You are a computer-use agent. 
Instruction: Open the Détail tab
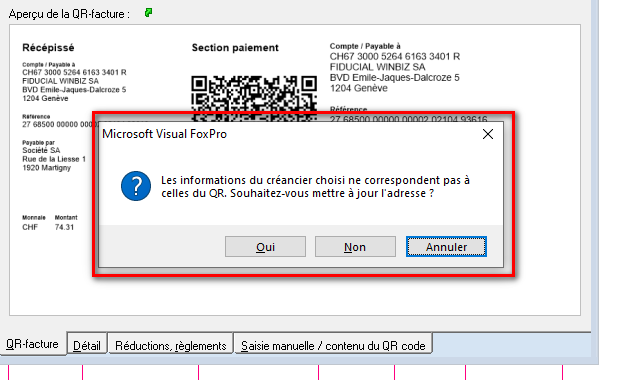click(x=87, y=345)
